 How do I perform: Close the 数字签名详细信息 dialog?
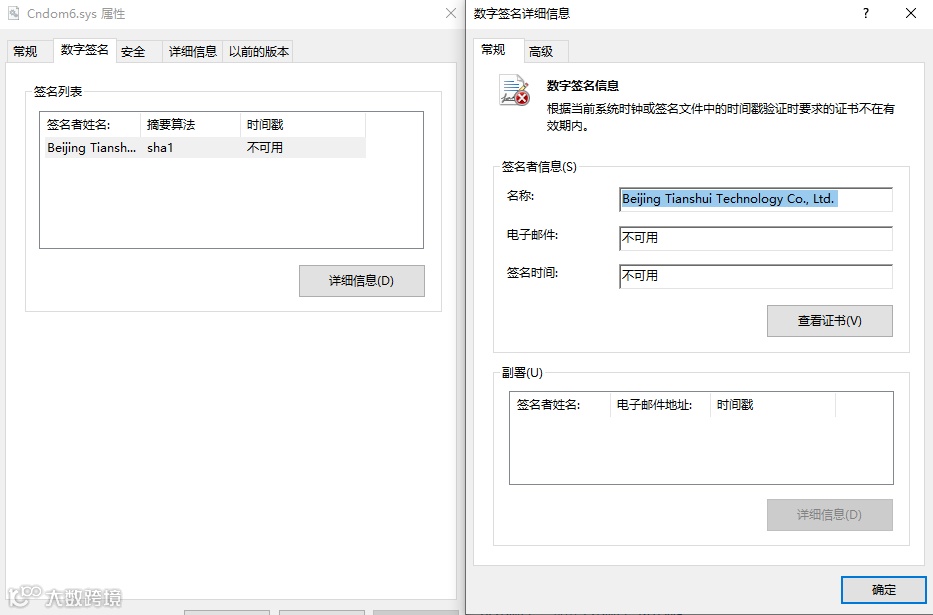910,13
